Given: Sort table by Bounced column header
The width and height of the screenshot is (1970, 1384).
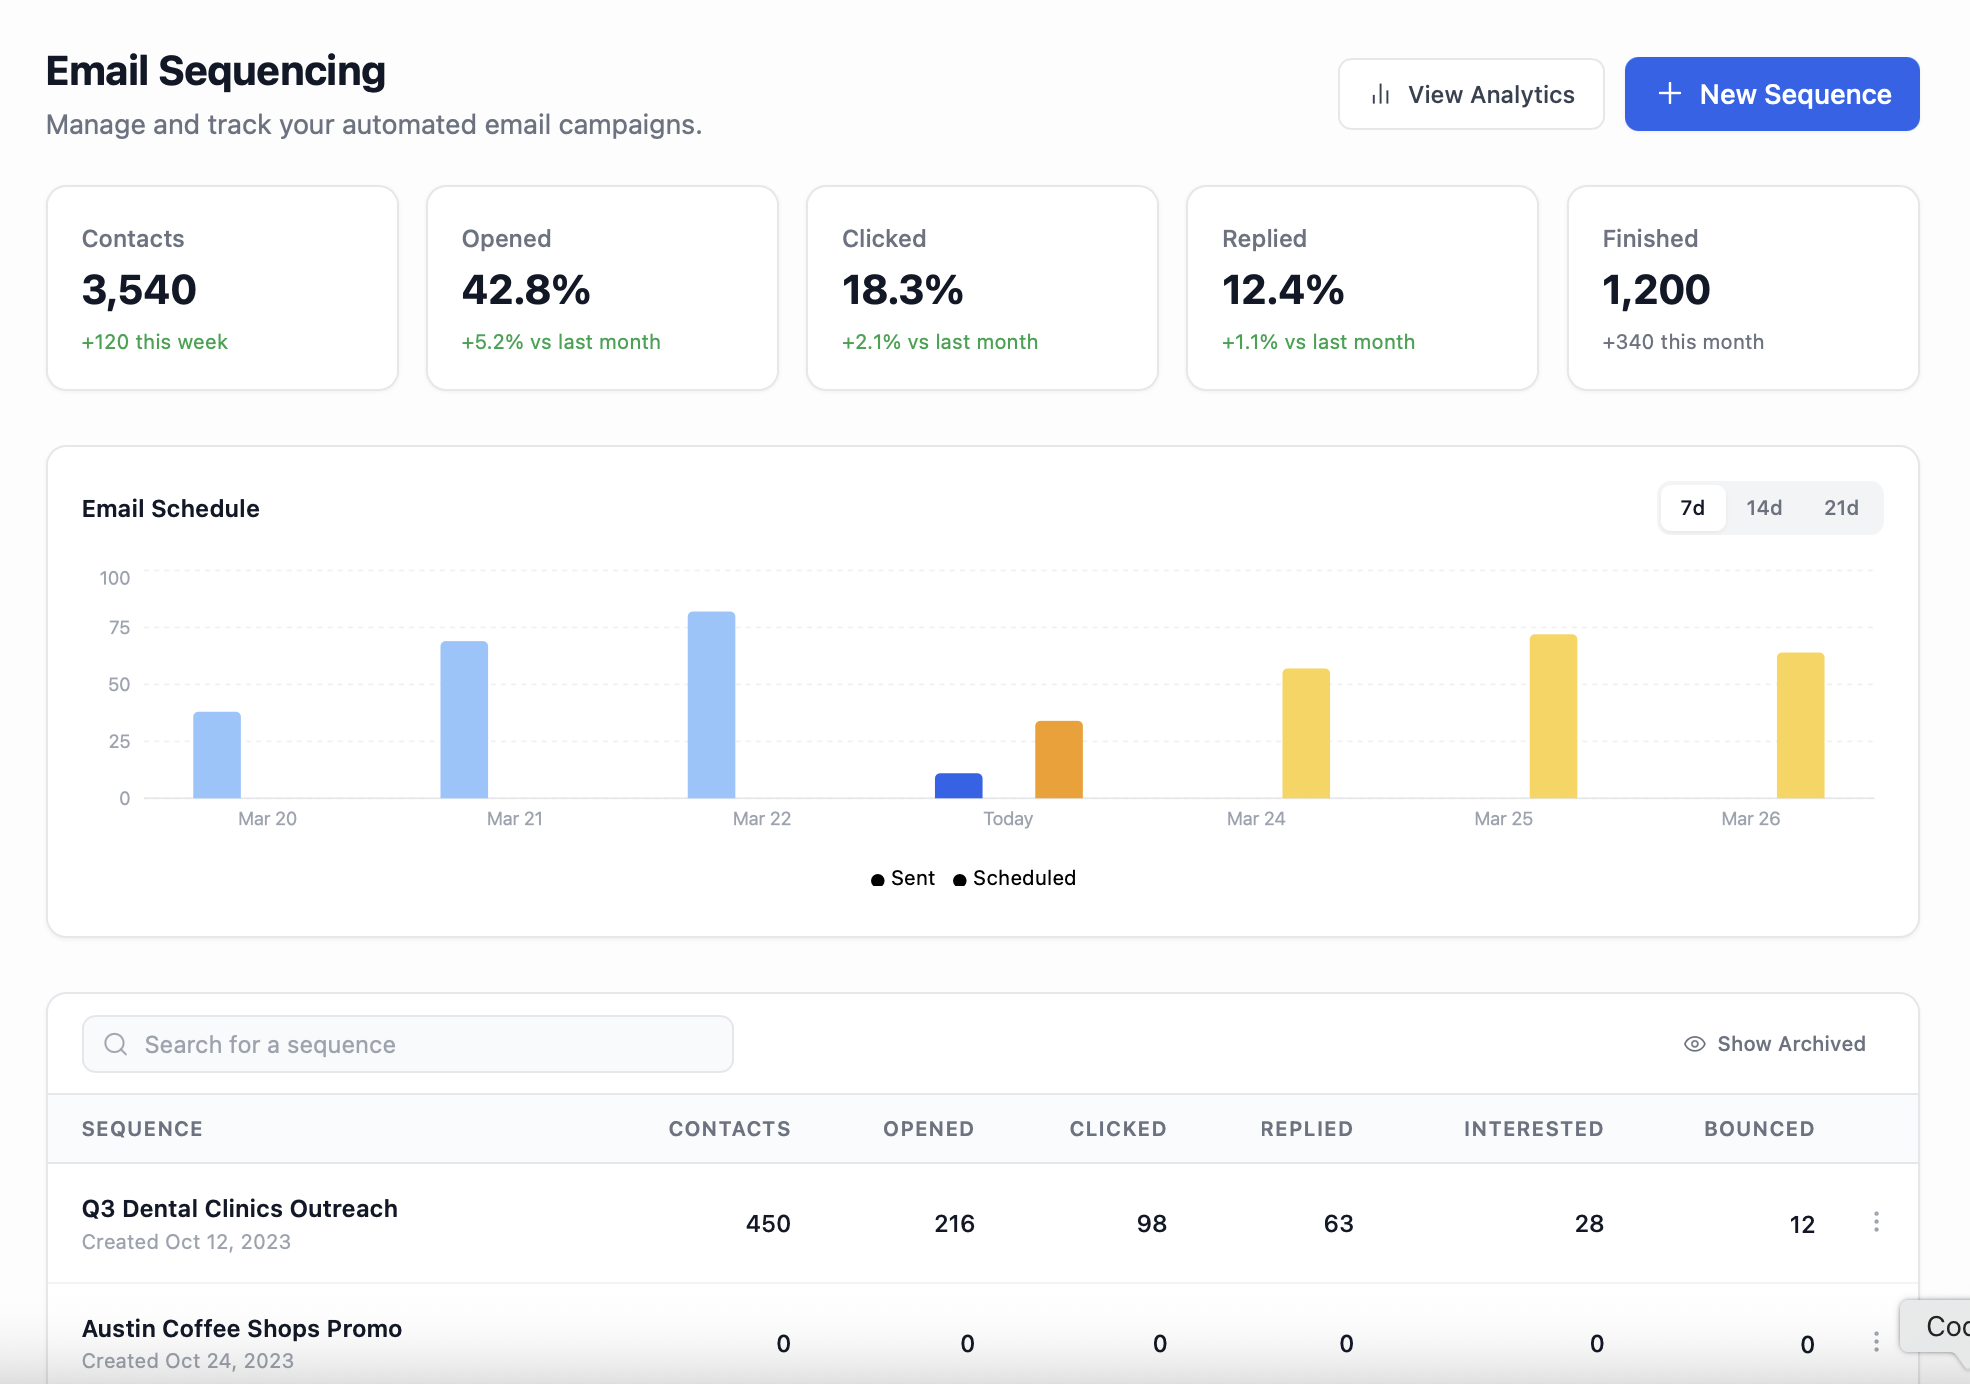Looking at the screenshot, I should coord(1759,1129).
